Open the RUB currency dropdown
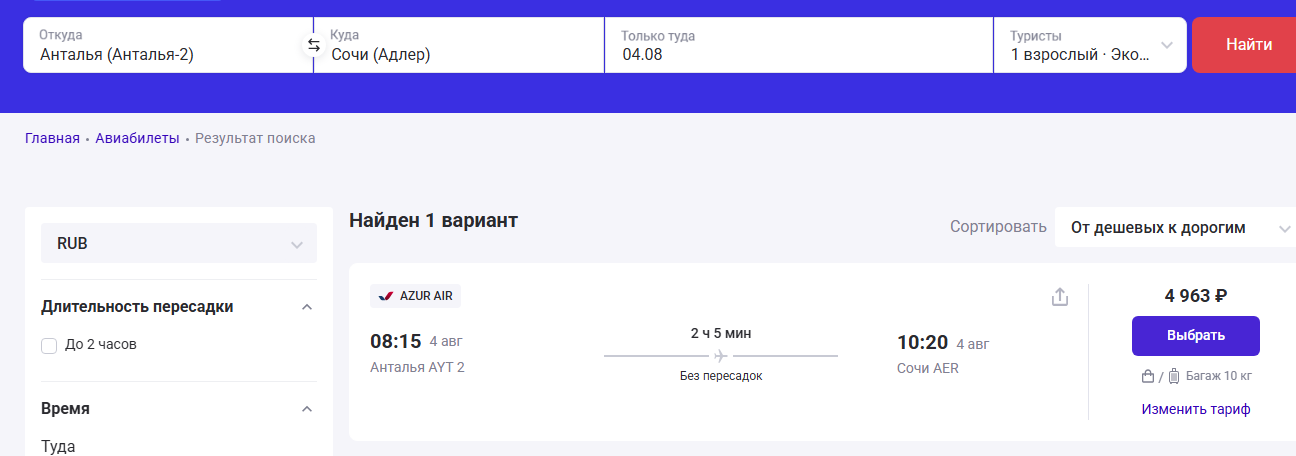Viewport: 1296px width, 456px height. [x=179, y=243]
